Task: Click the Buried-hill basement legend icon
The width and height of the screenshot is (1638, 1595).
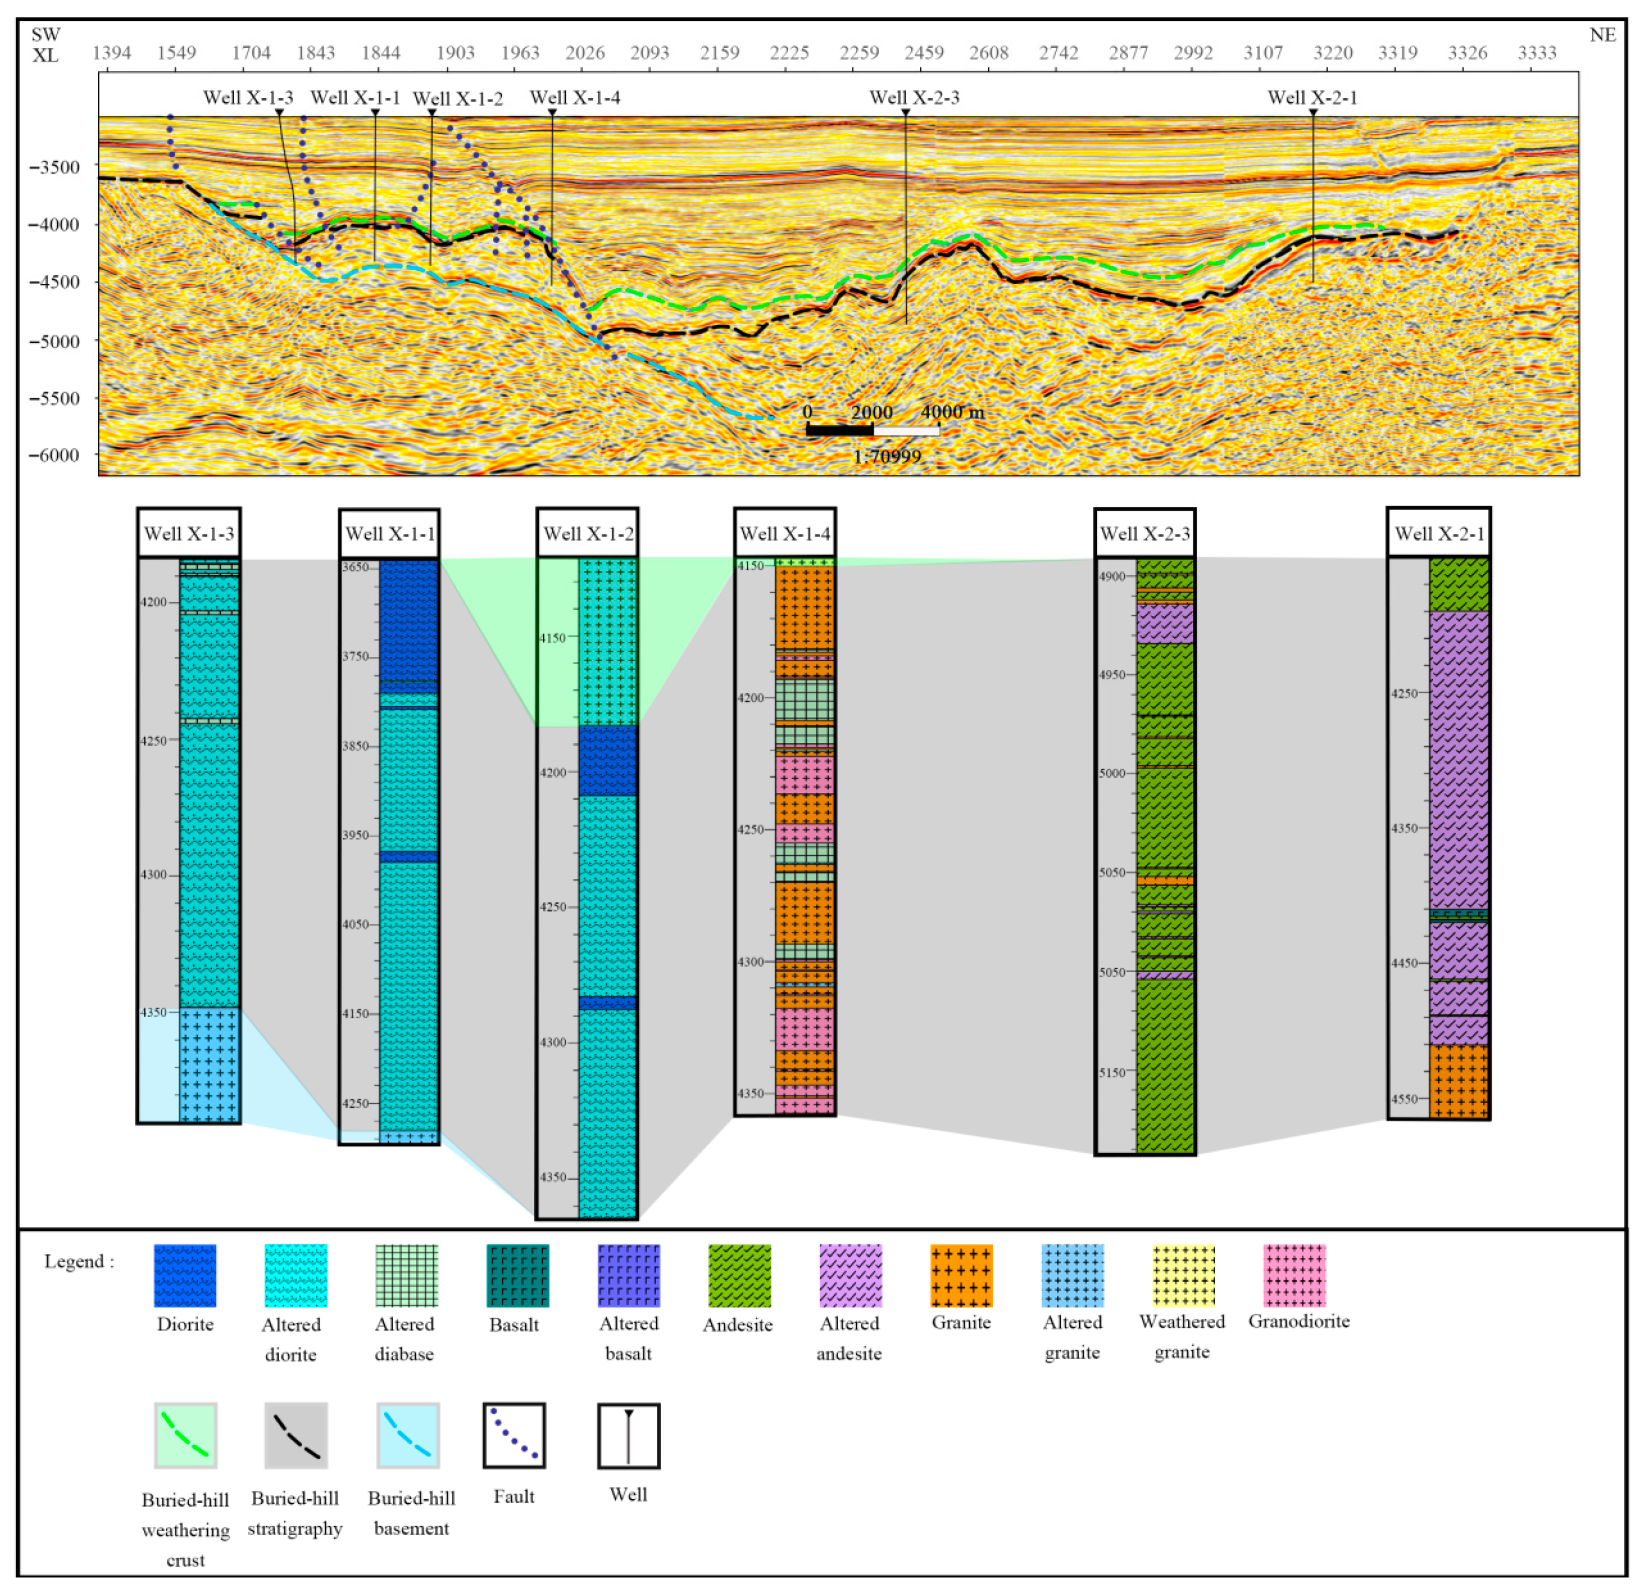Action: (408, 1435)
